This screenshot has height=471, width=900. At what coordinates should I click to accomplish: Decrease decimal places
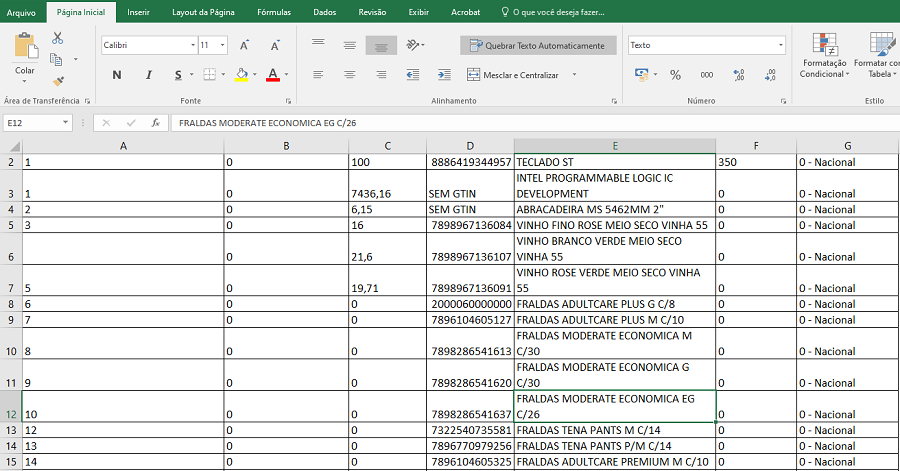(770, 75)
